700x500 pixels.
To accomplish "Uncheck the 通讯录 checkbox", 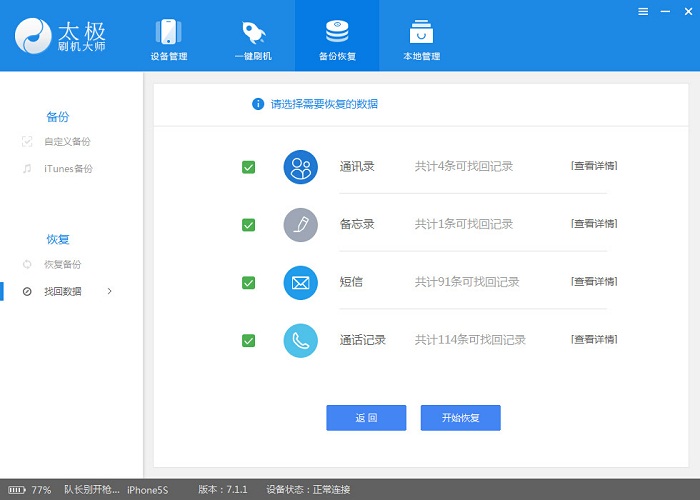I will tap(248, 167).
